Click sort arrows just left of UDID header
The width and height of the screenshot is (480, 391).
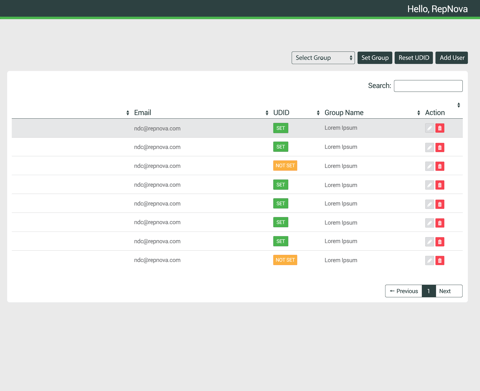click(x=267, y=113)
